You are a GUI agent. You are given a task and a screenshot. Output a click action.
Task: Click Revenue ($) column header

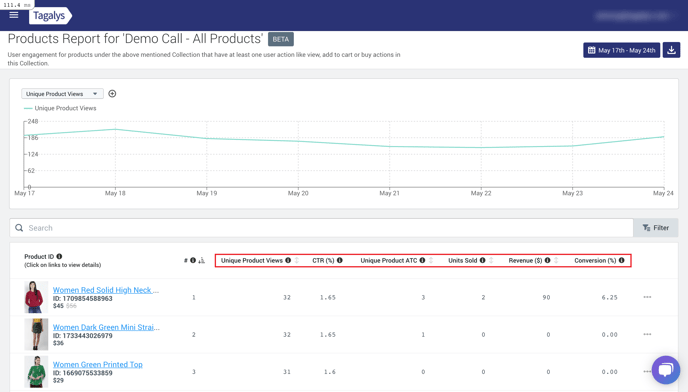pos(525,260)
